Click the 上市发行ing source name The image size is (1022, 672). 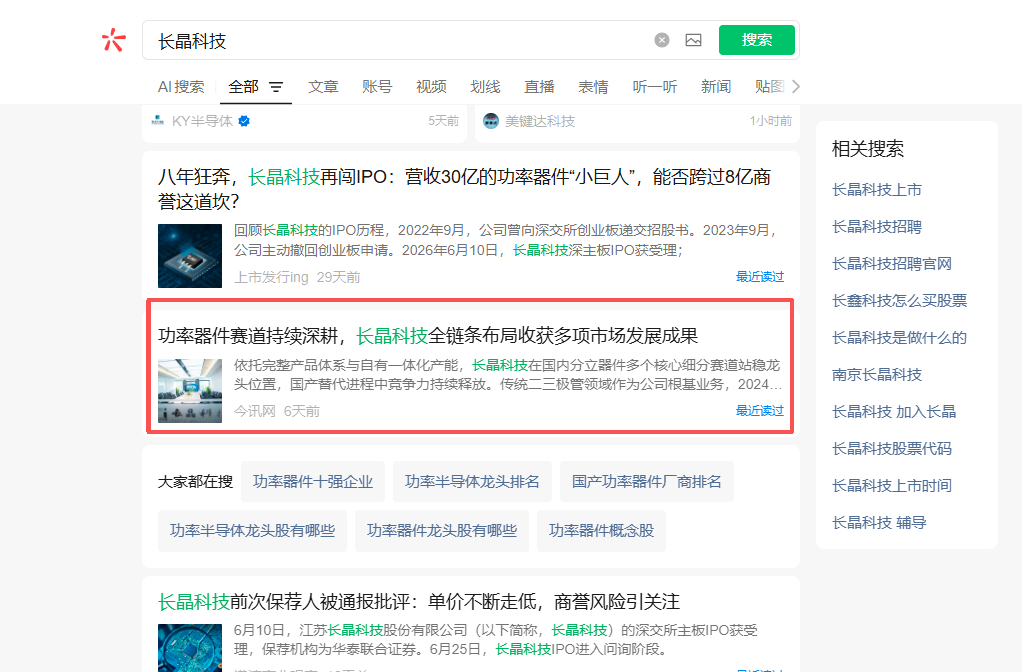click(x=271, y=277)
